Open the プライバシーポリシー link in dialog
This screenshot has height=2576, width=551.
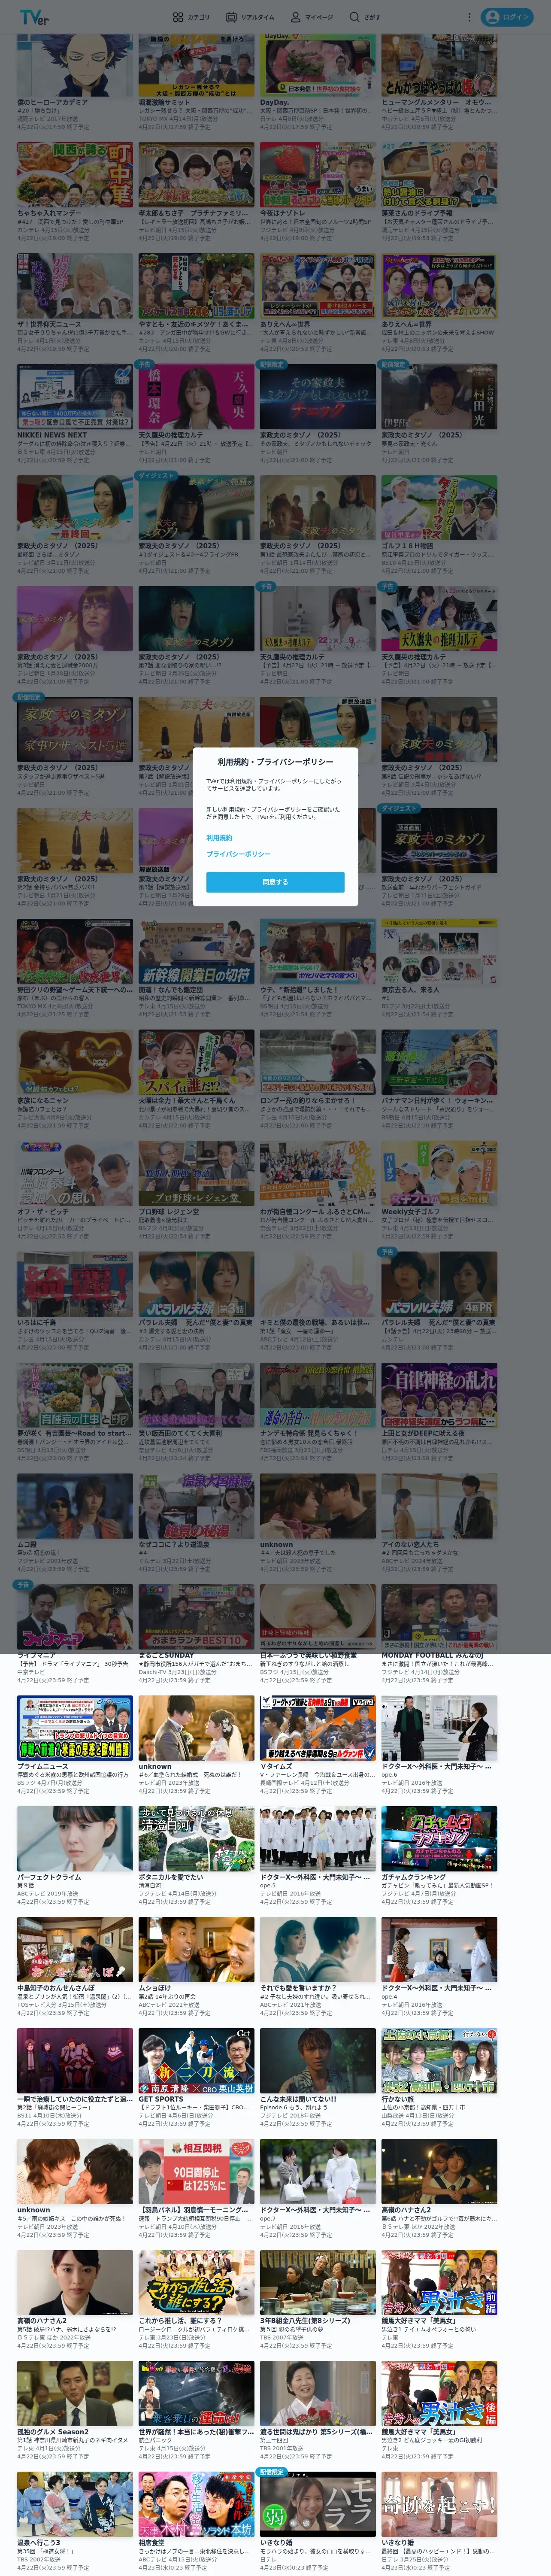[238, 854]
